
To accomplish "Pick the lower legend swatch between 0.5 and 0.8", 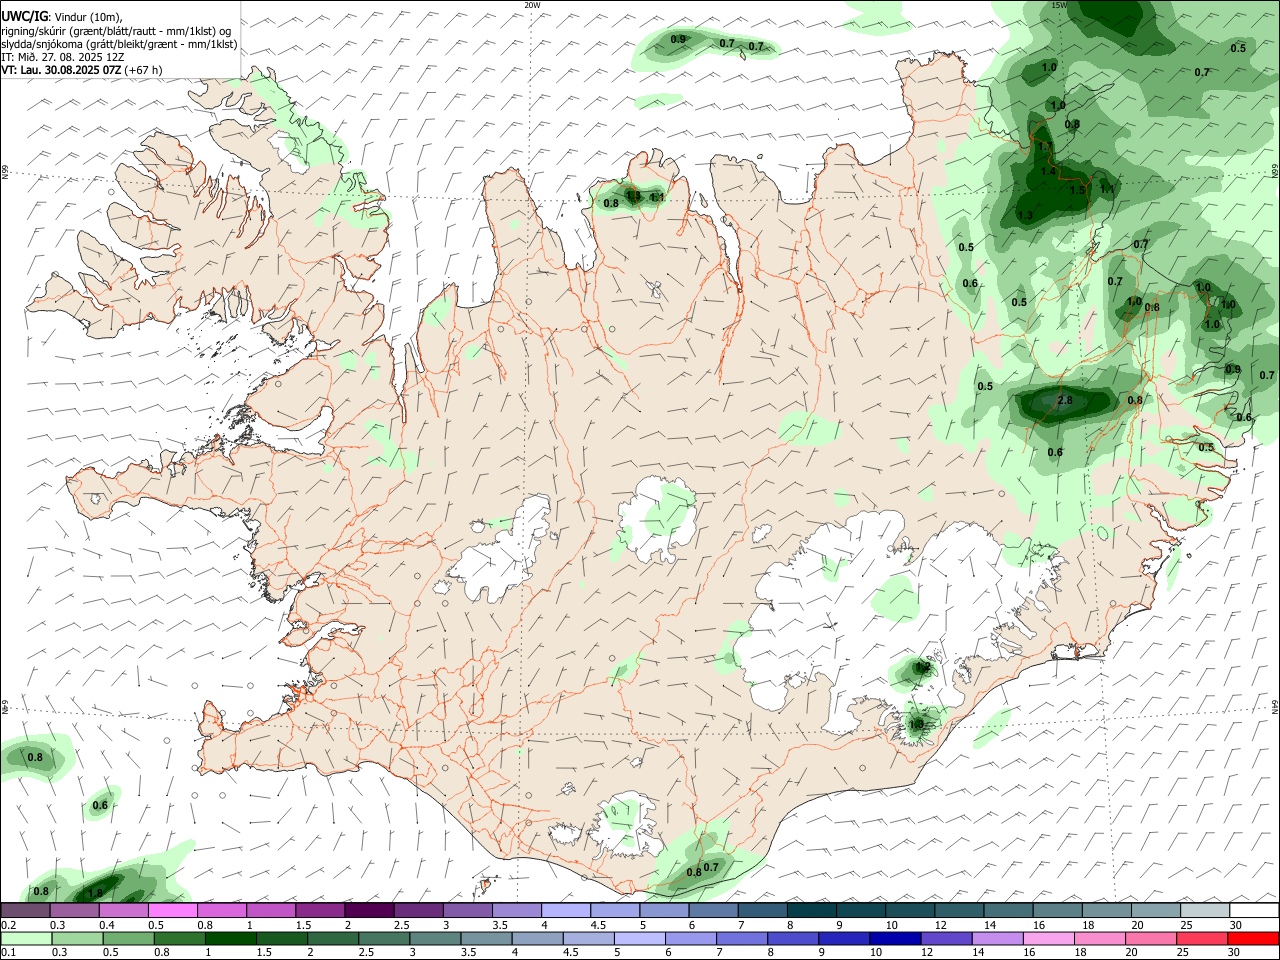I will [128, 938].
